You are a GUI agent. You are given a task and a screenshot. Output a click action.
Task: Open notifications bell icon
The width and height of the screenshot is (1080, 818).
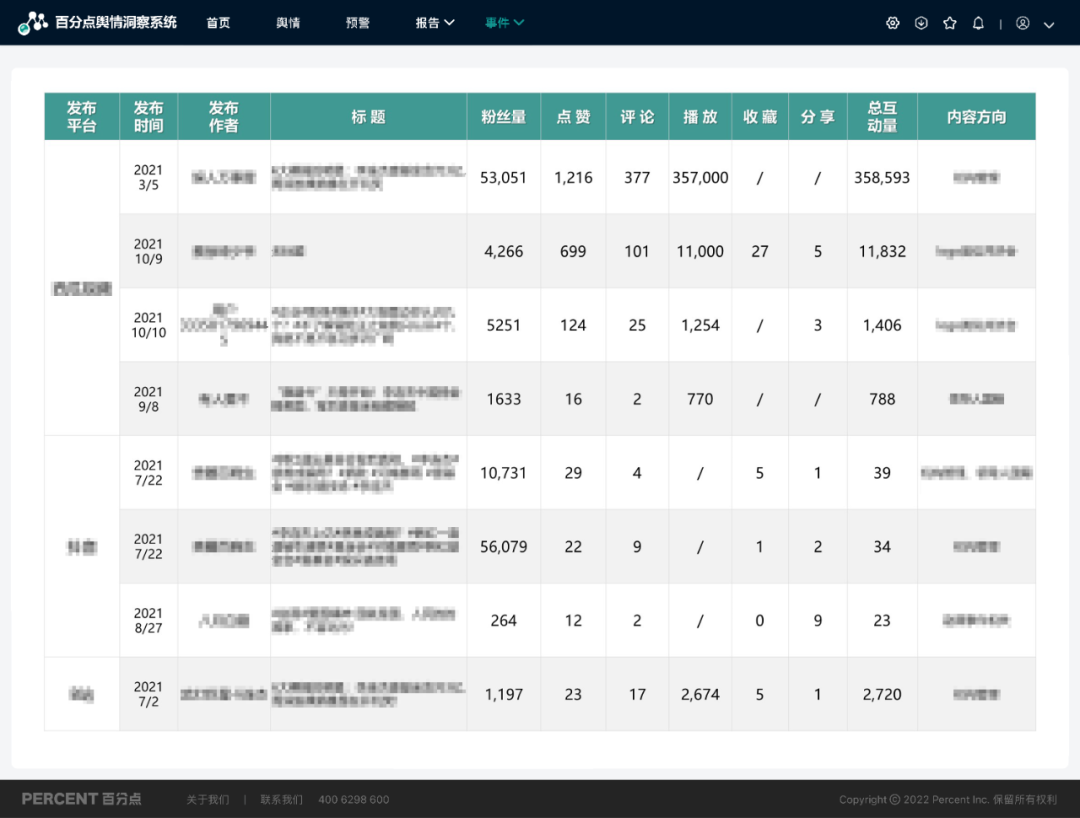978,23
